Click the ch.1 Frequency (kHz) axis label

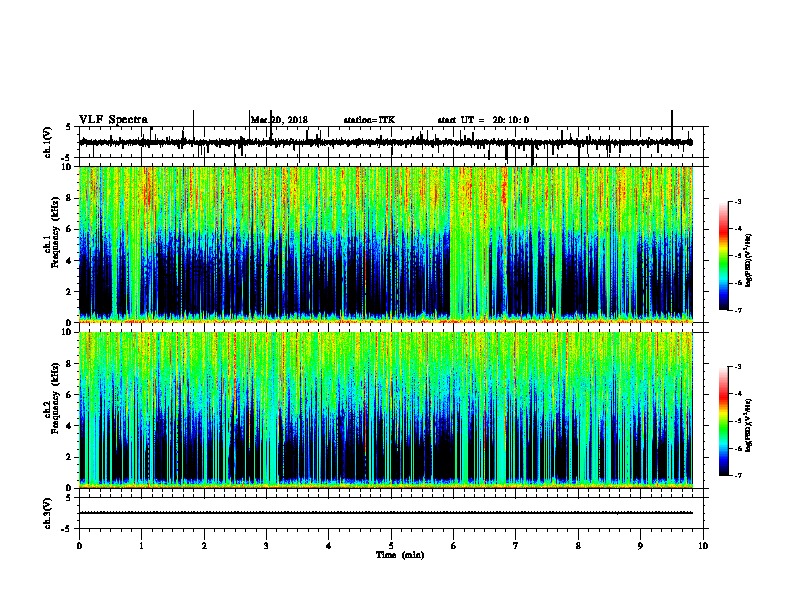click(51, 232)
